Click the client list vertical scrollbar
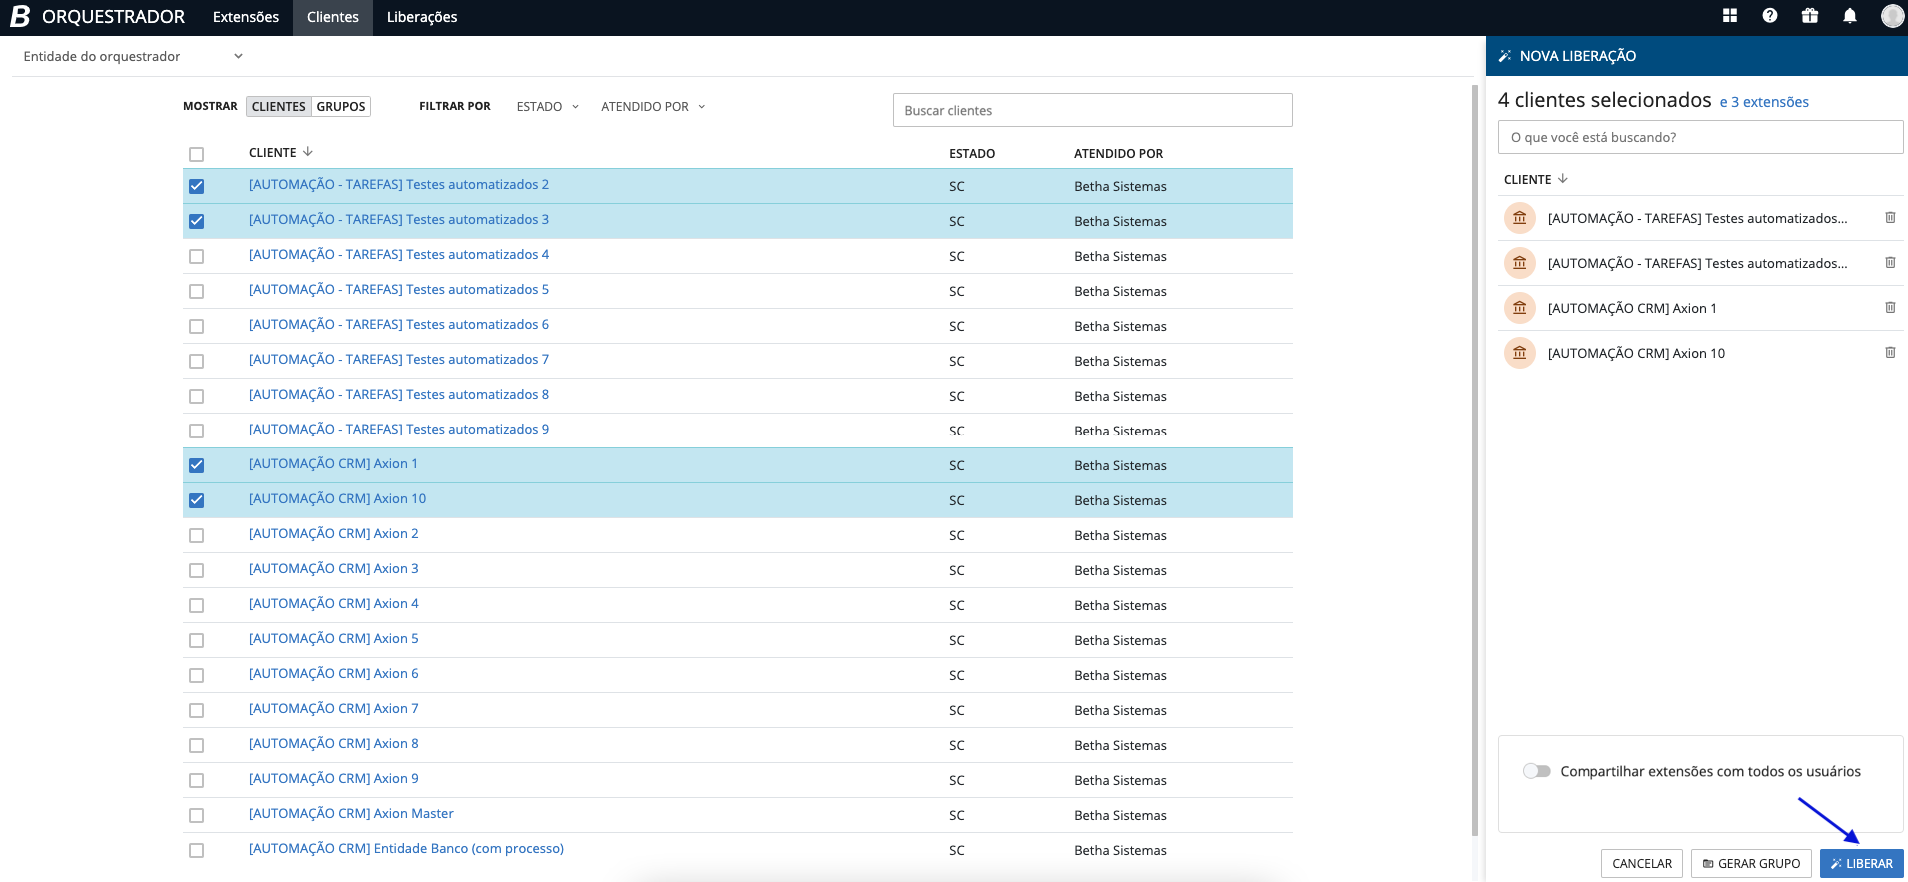This screenshot has height=882, width=1908. click(x=1475, y=460)
